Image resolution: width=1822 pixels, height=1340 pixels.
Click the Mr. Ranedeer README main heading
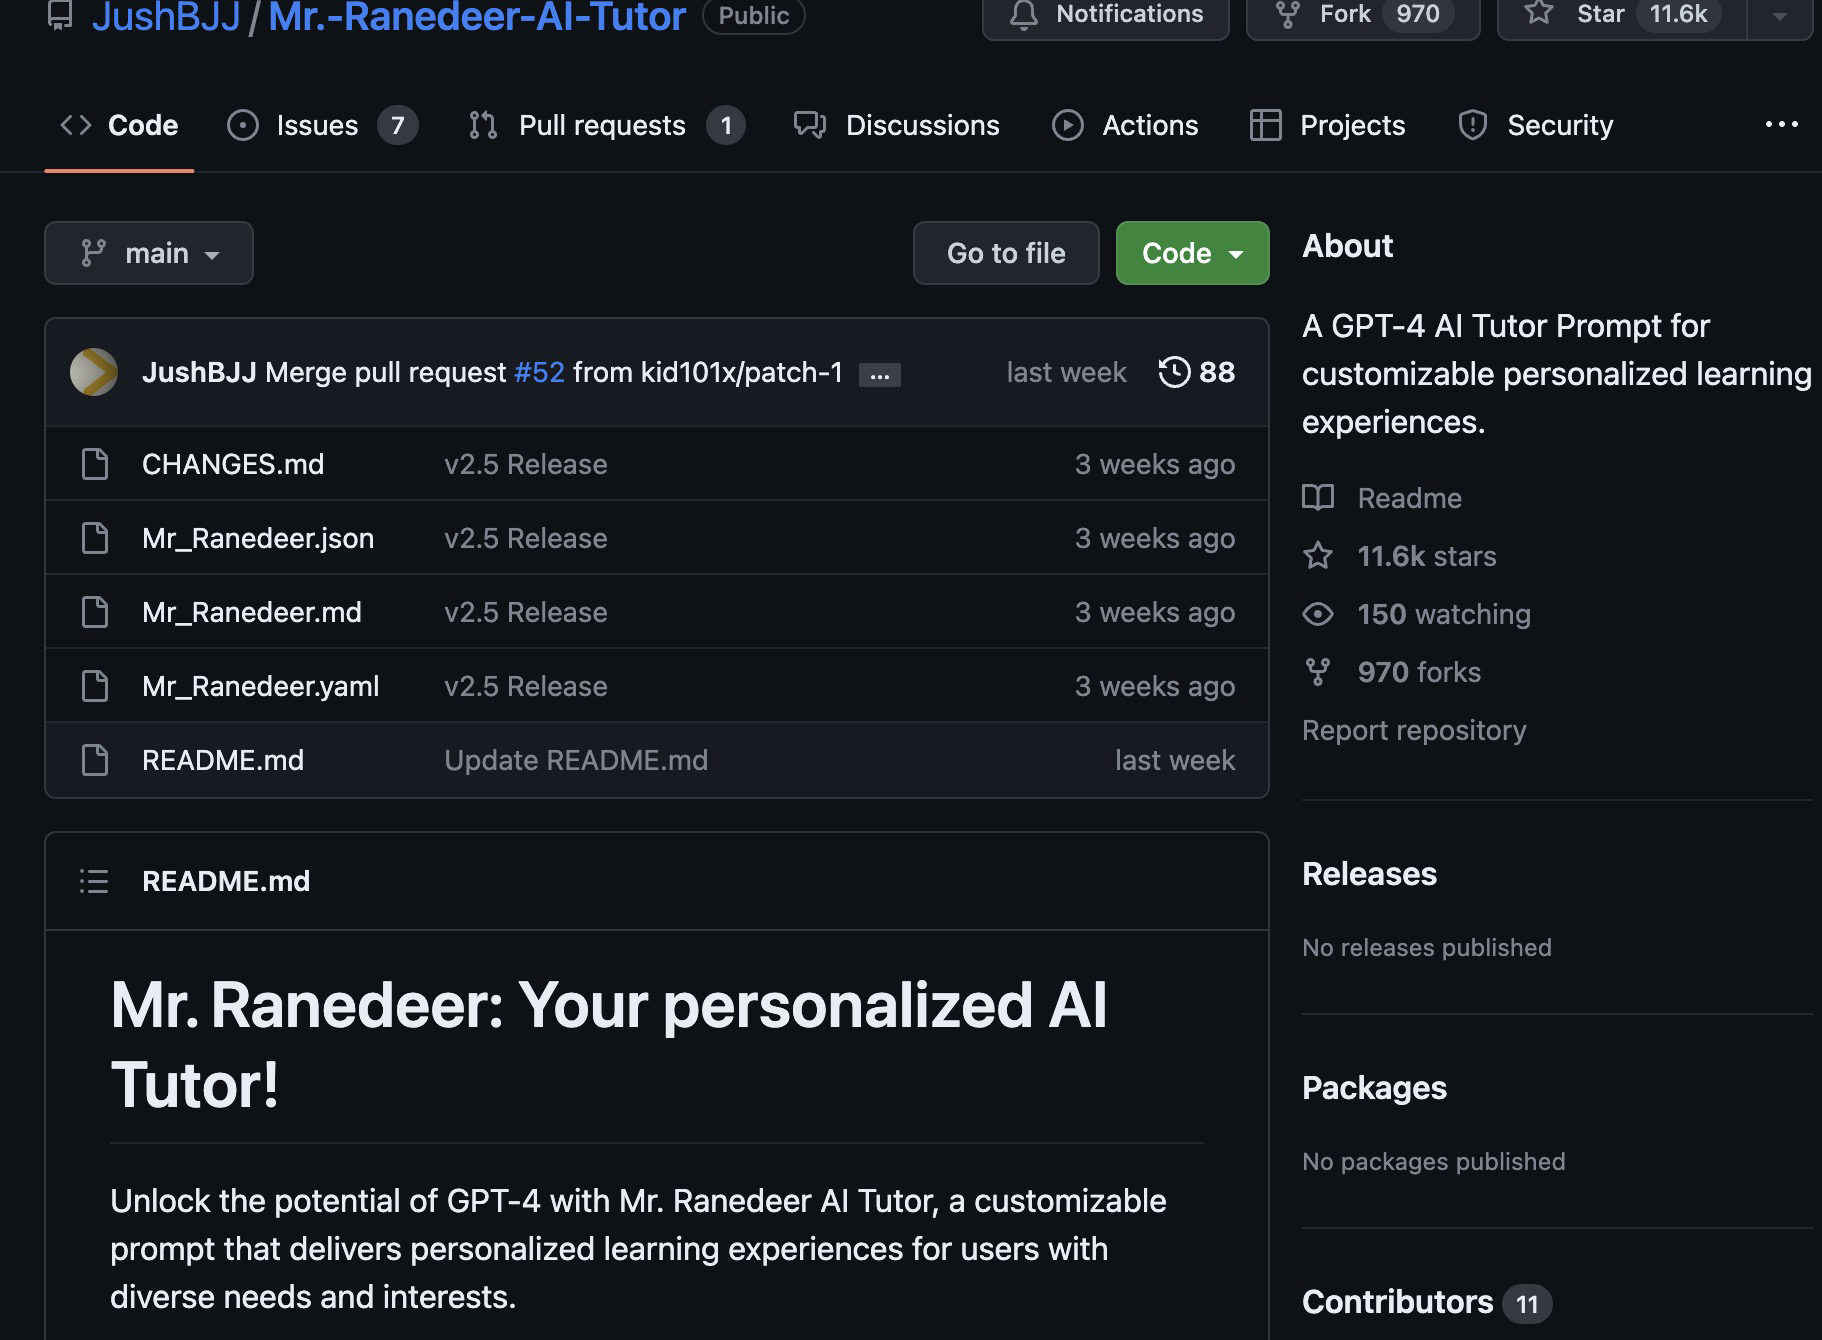point(608,1045)
